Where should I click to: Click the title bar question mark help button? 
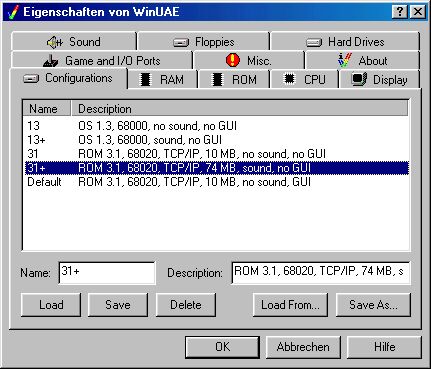(400, 12)
